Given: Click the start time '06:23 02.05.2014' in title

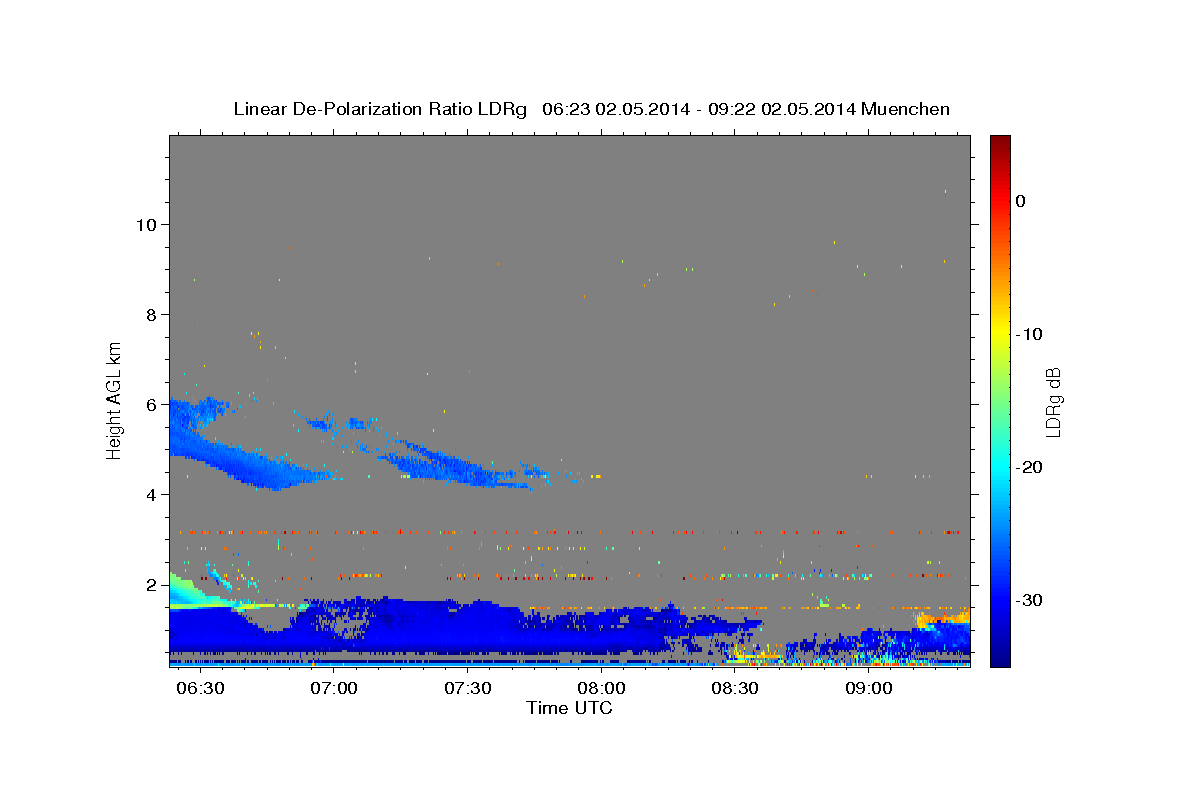Looking at the screenshot, I should pyautogui.click(x=615, y=109).
